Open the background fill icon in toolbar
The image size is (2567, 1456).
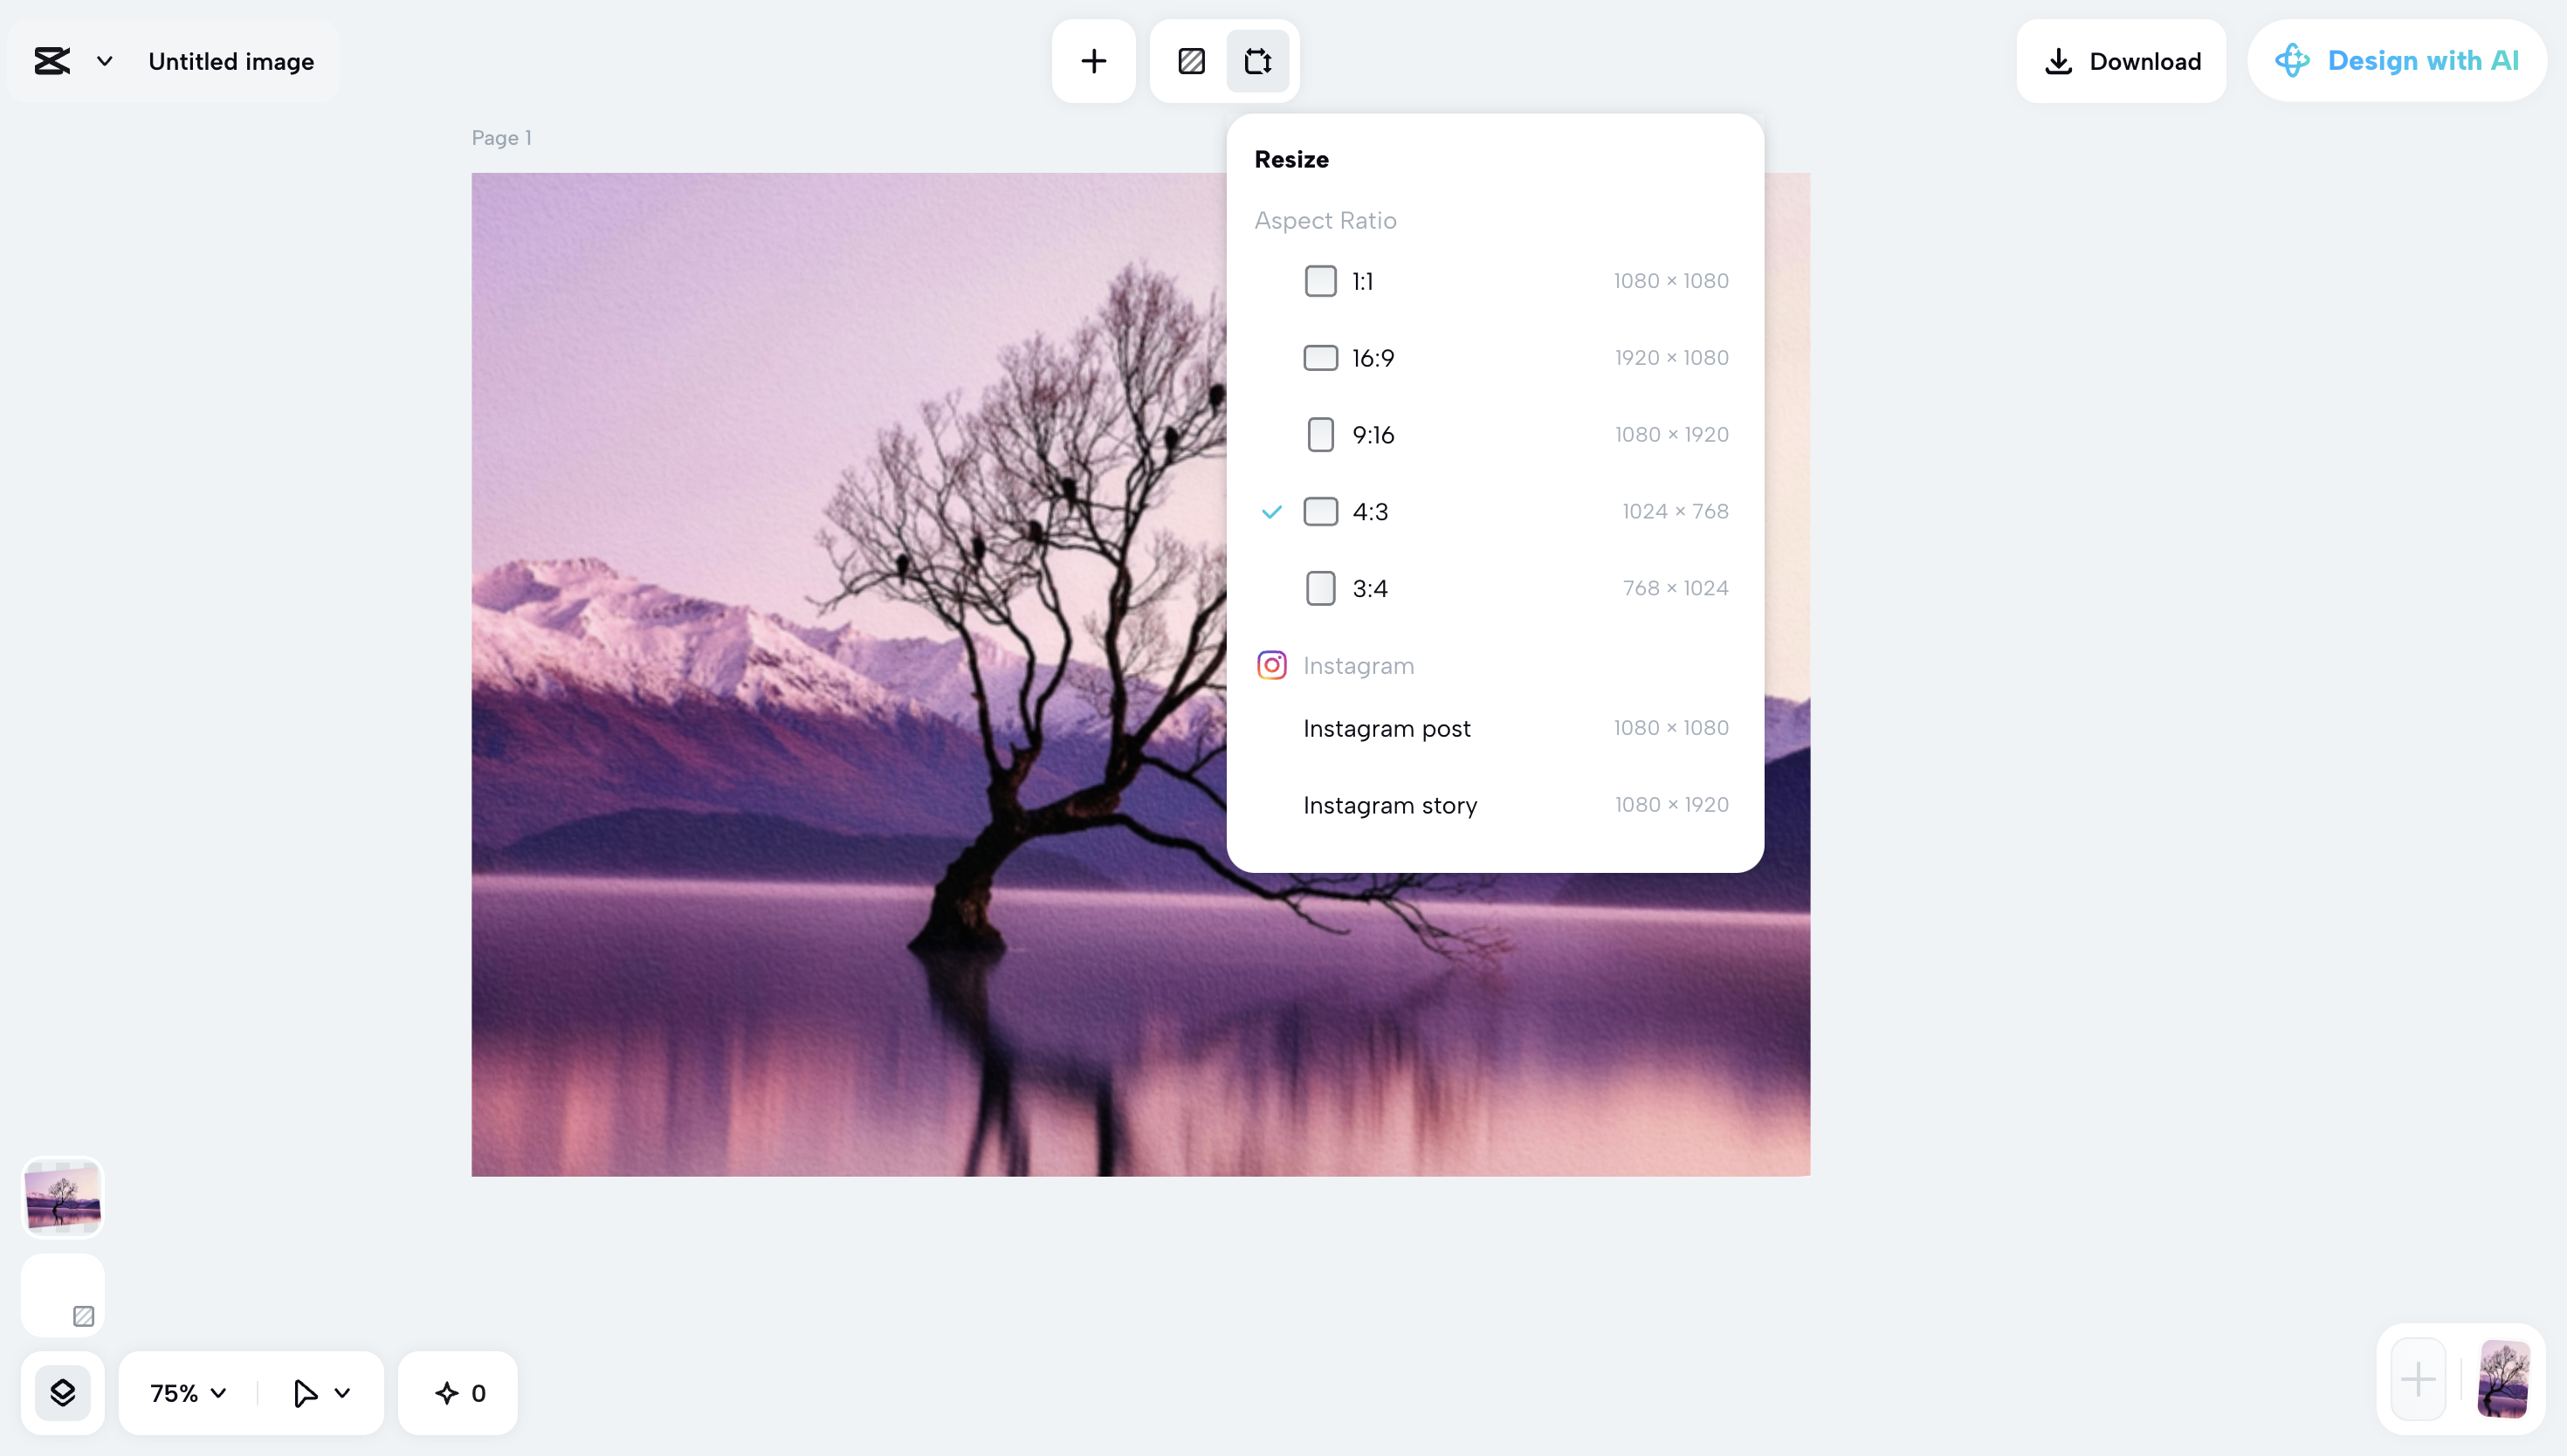point(1191,61)
